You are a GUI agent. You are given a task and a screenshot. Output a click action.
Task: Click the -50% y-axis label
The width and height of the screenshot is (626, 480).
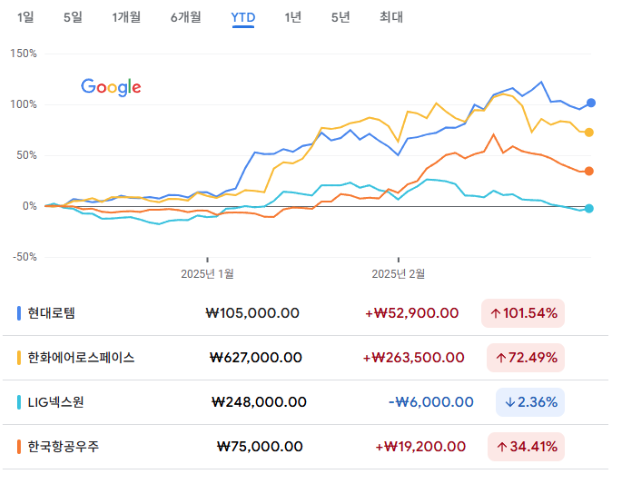click(25, 257)
